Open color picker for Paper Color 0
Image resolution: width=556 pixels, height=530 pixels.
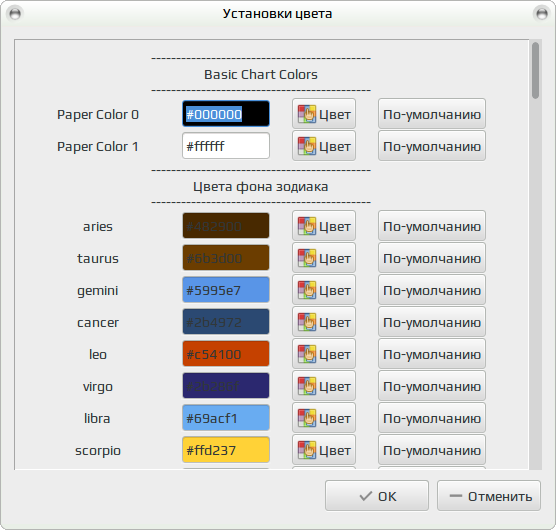324,114
